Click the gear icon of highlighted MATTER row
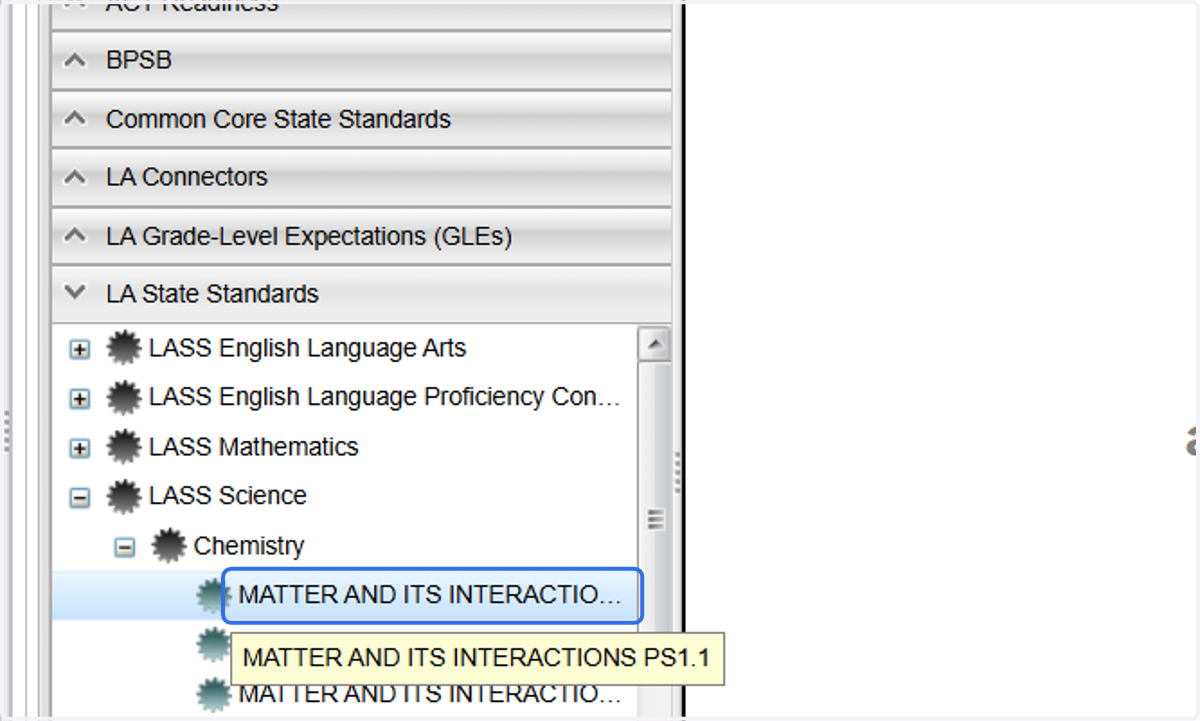 [x=211, y=596]
